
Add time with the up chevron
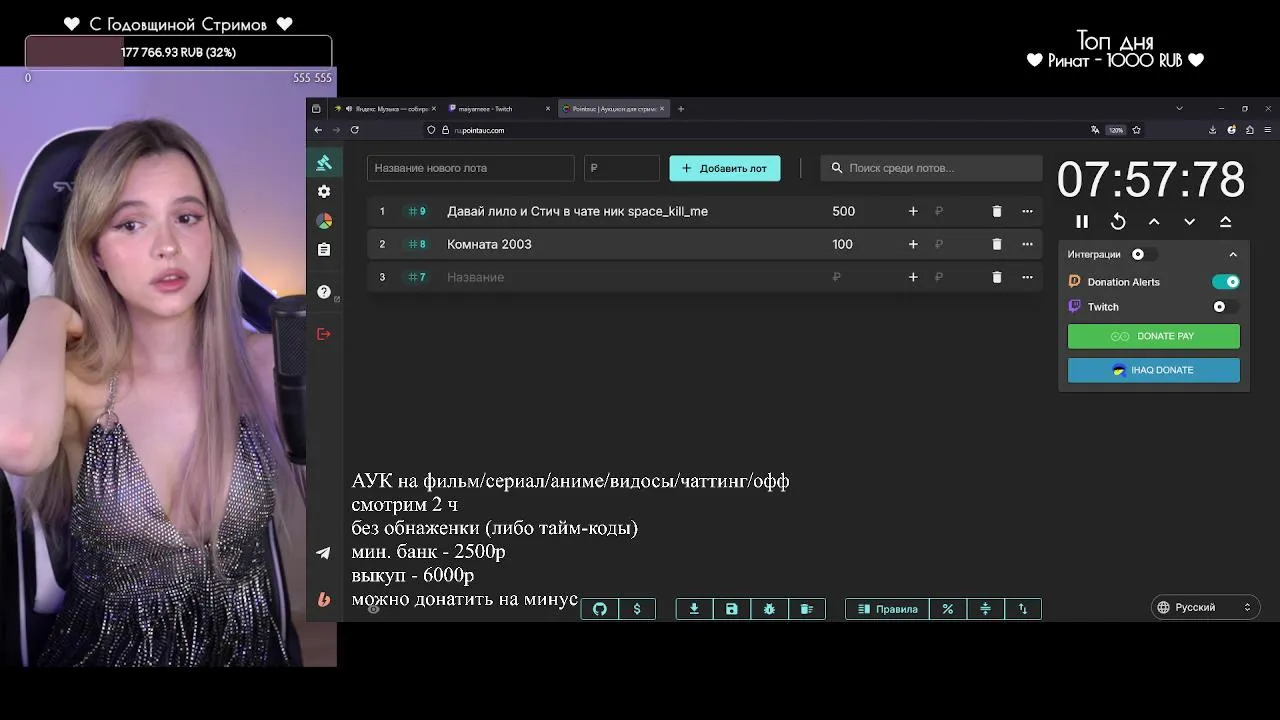(1154, 222)
